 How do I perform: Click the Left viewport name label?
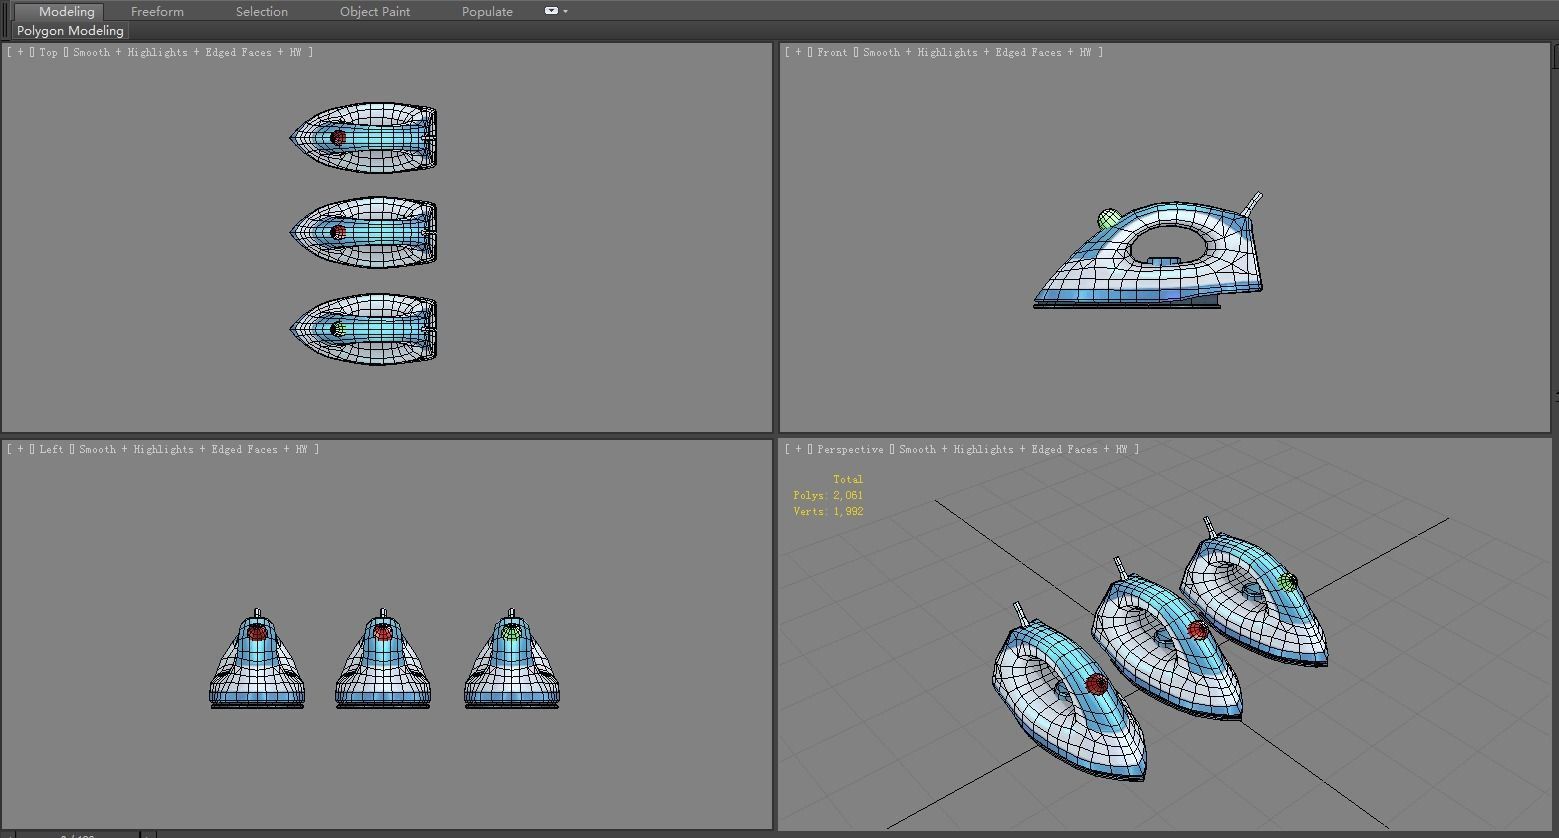coord(51,449)
